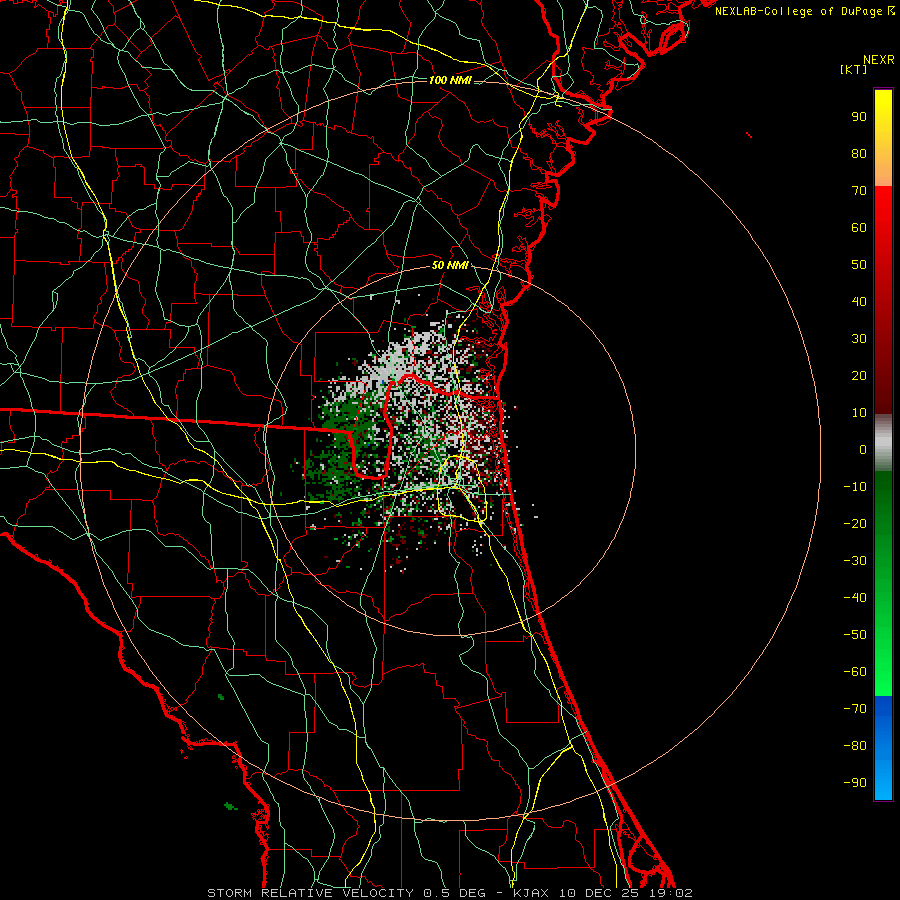Viewport: 900px width, 900px height.
Task: Click the -80 value on velocity scale
Action: click(855, 746)
